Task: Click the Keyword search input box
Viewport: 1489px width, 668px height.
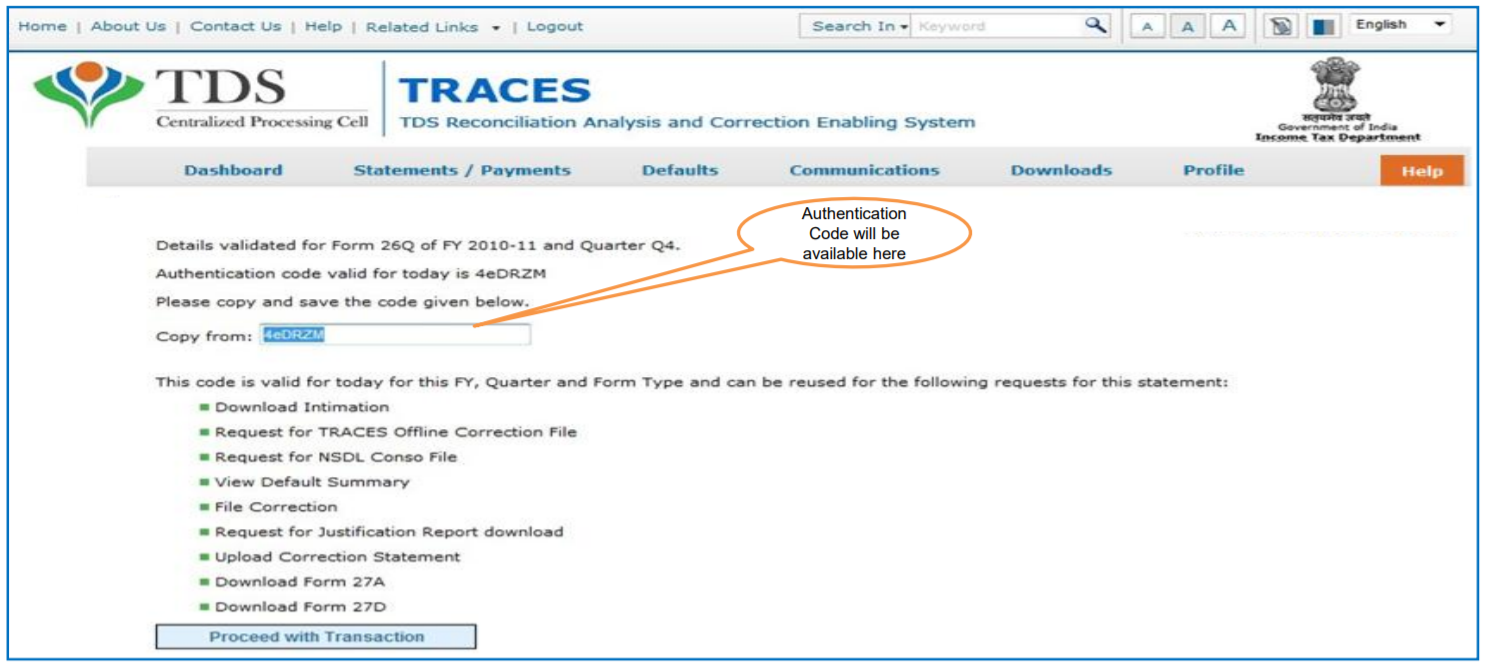Action: pos(995,27)
